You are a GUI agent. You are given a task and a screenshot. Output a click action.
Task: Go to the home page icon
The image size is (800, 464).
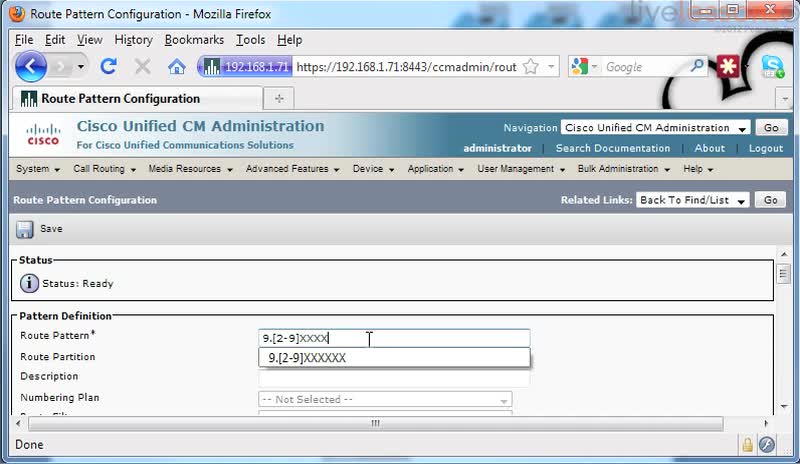pos(177,66)
